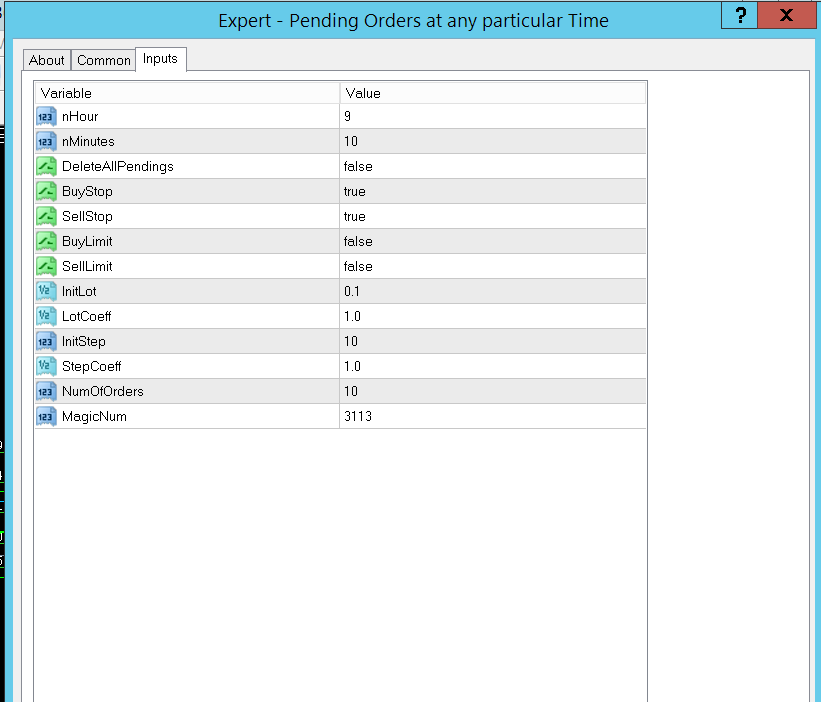The image size is (821, 702).
Task: Select the LotCoeff value 1.0
Action: click(352, 316)
